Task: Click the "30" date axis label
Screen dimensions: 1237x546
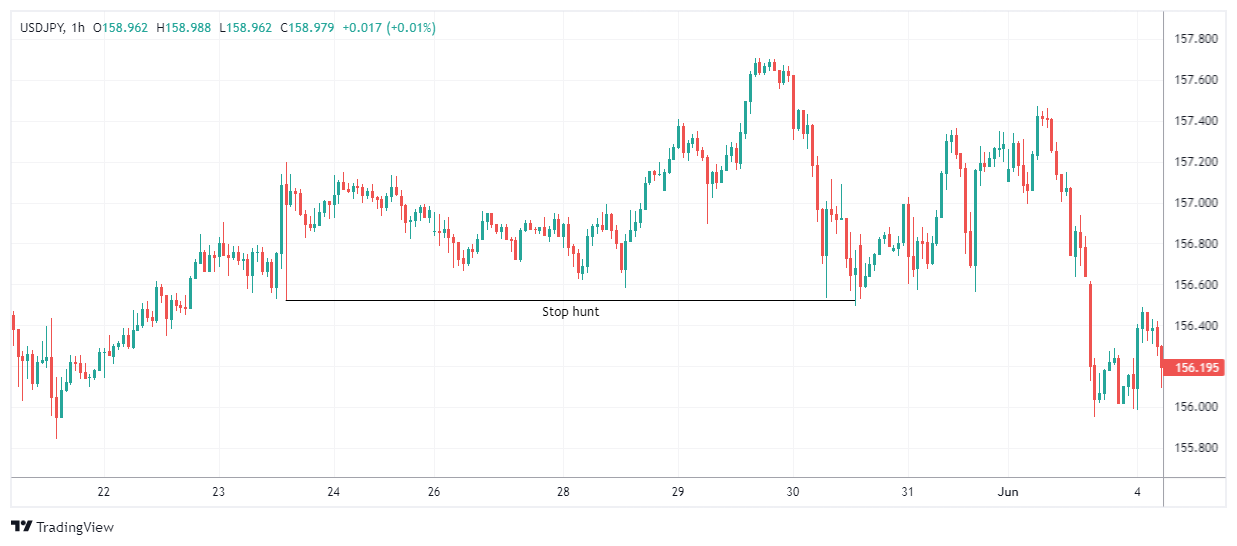Action: tap(793, 492)
